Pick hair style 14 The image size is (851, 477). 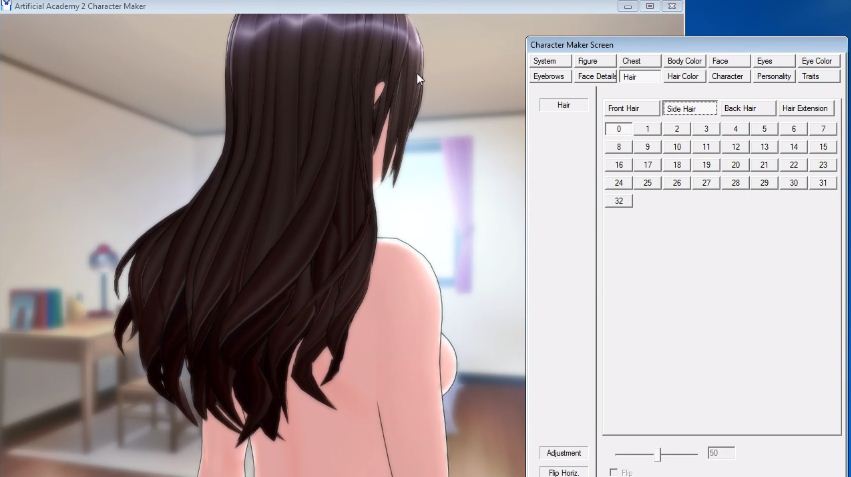[793, 147]
